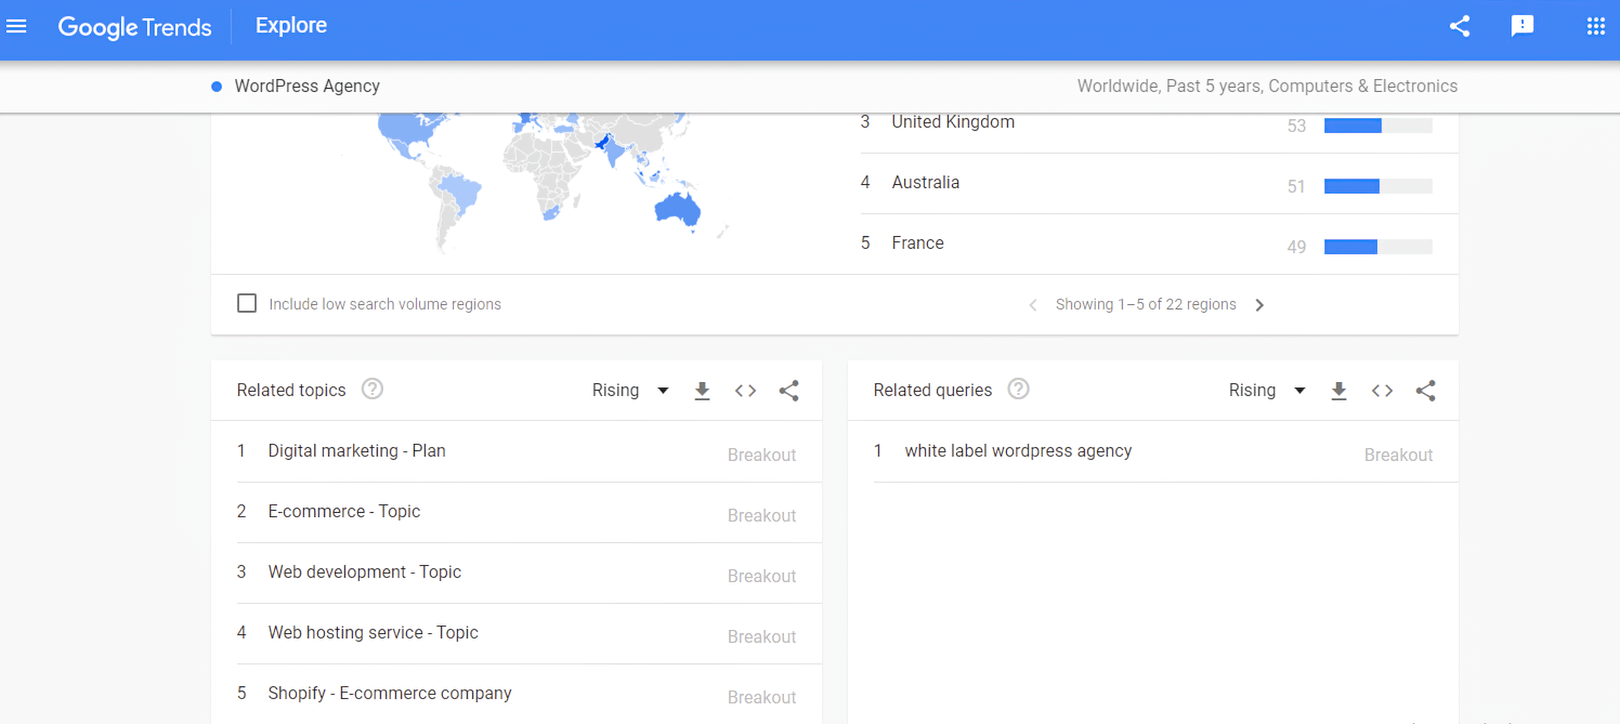Image resolution: width=1620 pixels, height=724 pixels.
Task: Download Related queries data as CSV
Action: (x=1339, y=391)
